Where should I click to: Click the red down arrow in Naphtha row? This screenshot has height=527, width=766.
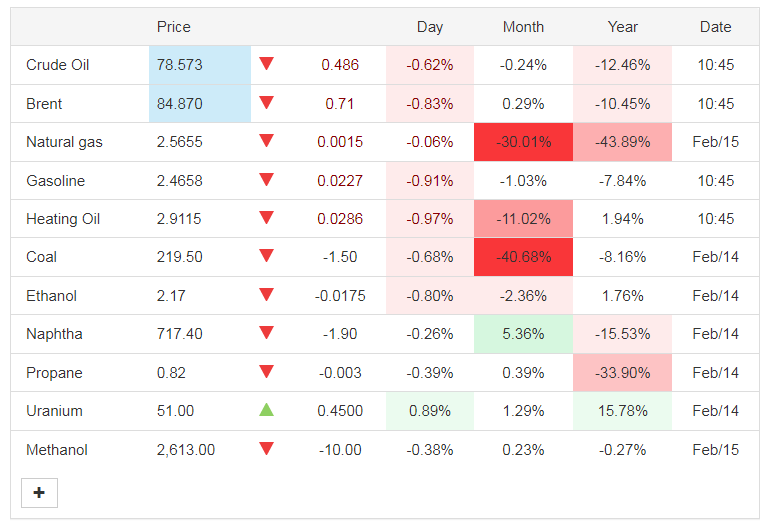(266, 333)
